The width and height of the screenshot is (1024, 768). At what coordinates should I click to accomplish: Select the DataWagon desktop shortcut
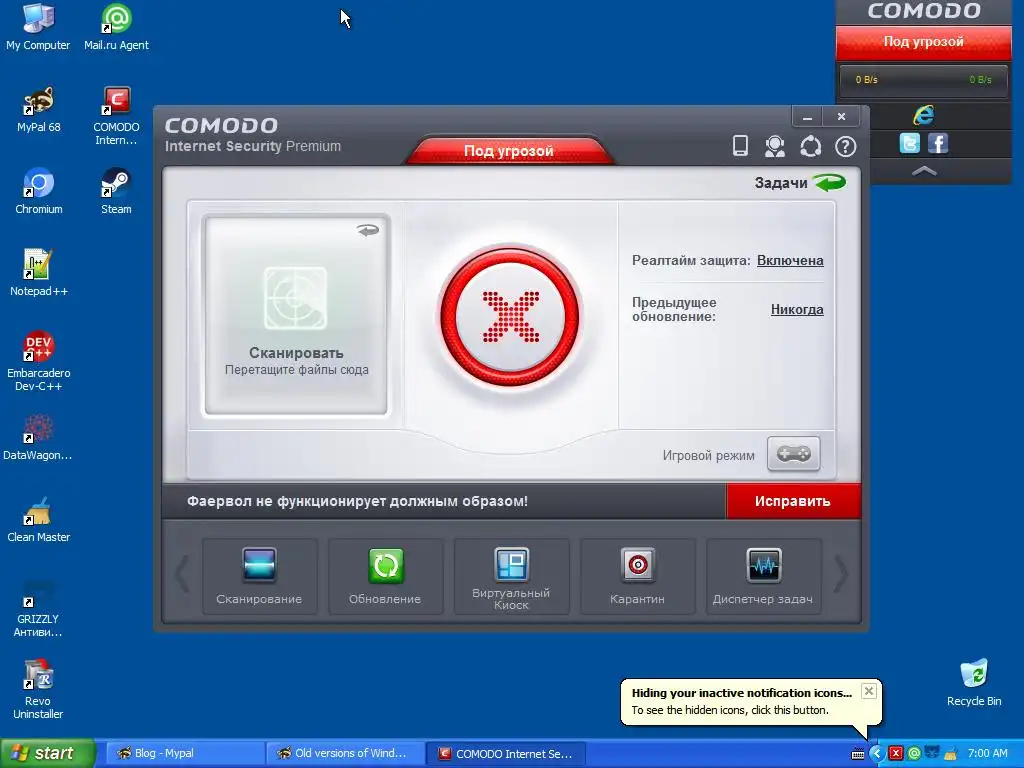(38, 437)
